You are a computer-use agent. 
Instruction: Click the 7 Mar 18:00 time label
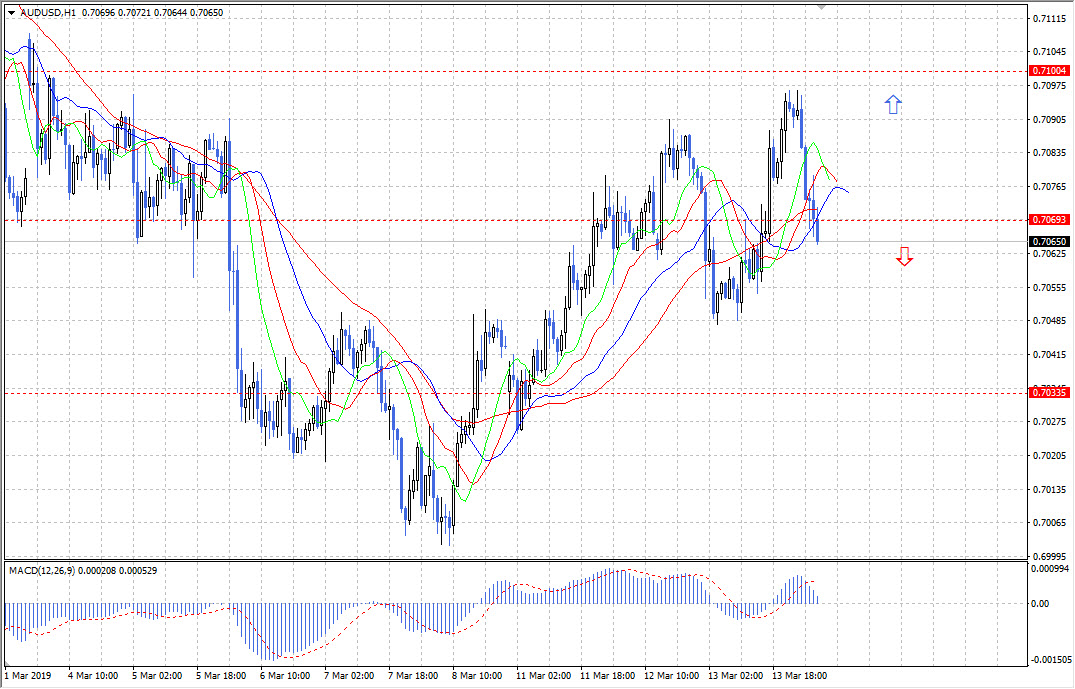tap(413, 676)
